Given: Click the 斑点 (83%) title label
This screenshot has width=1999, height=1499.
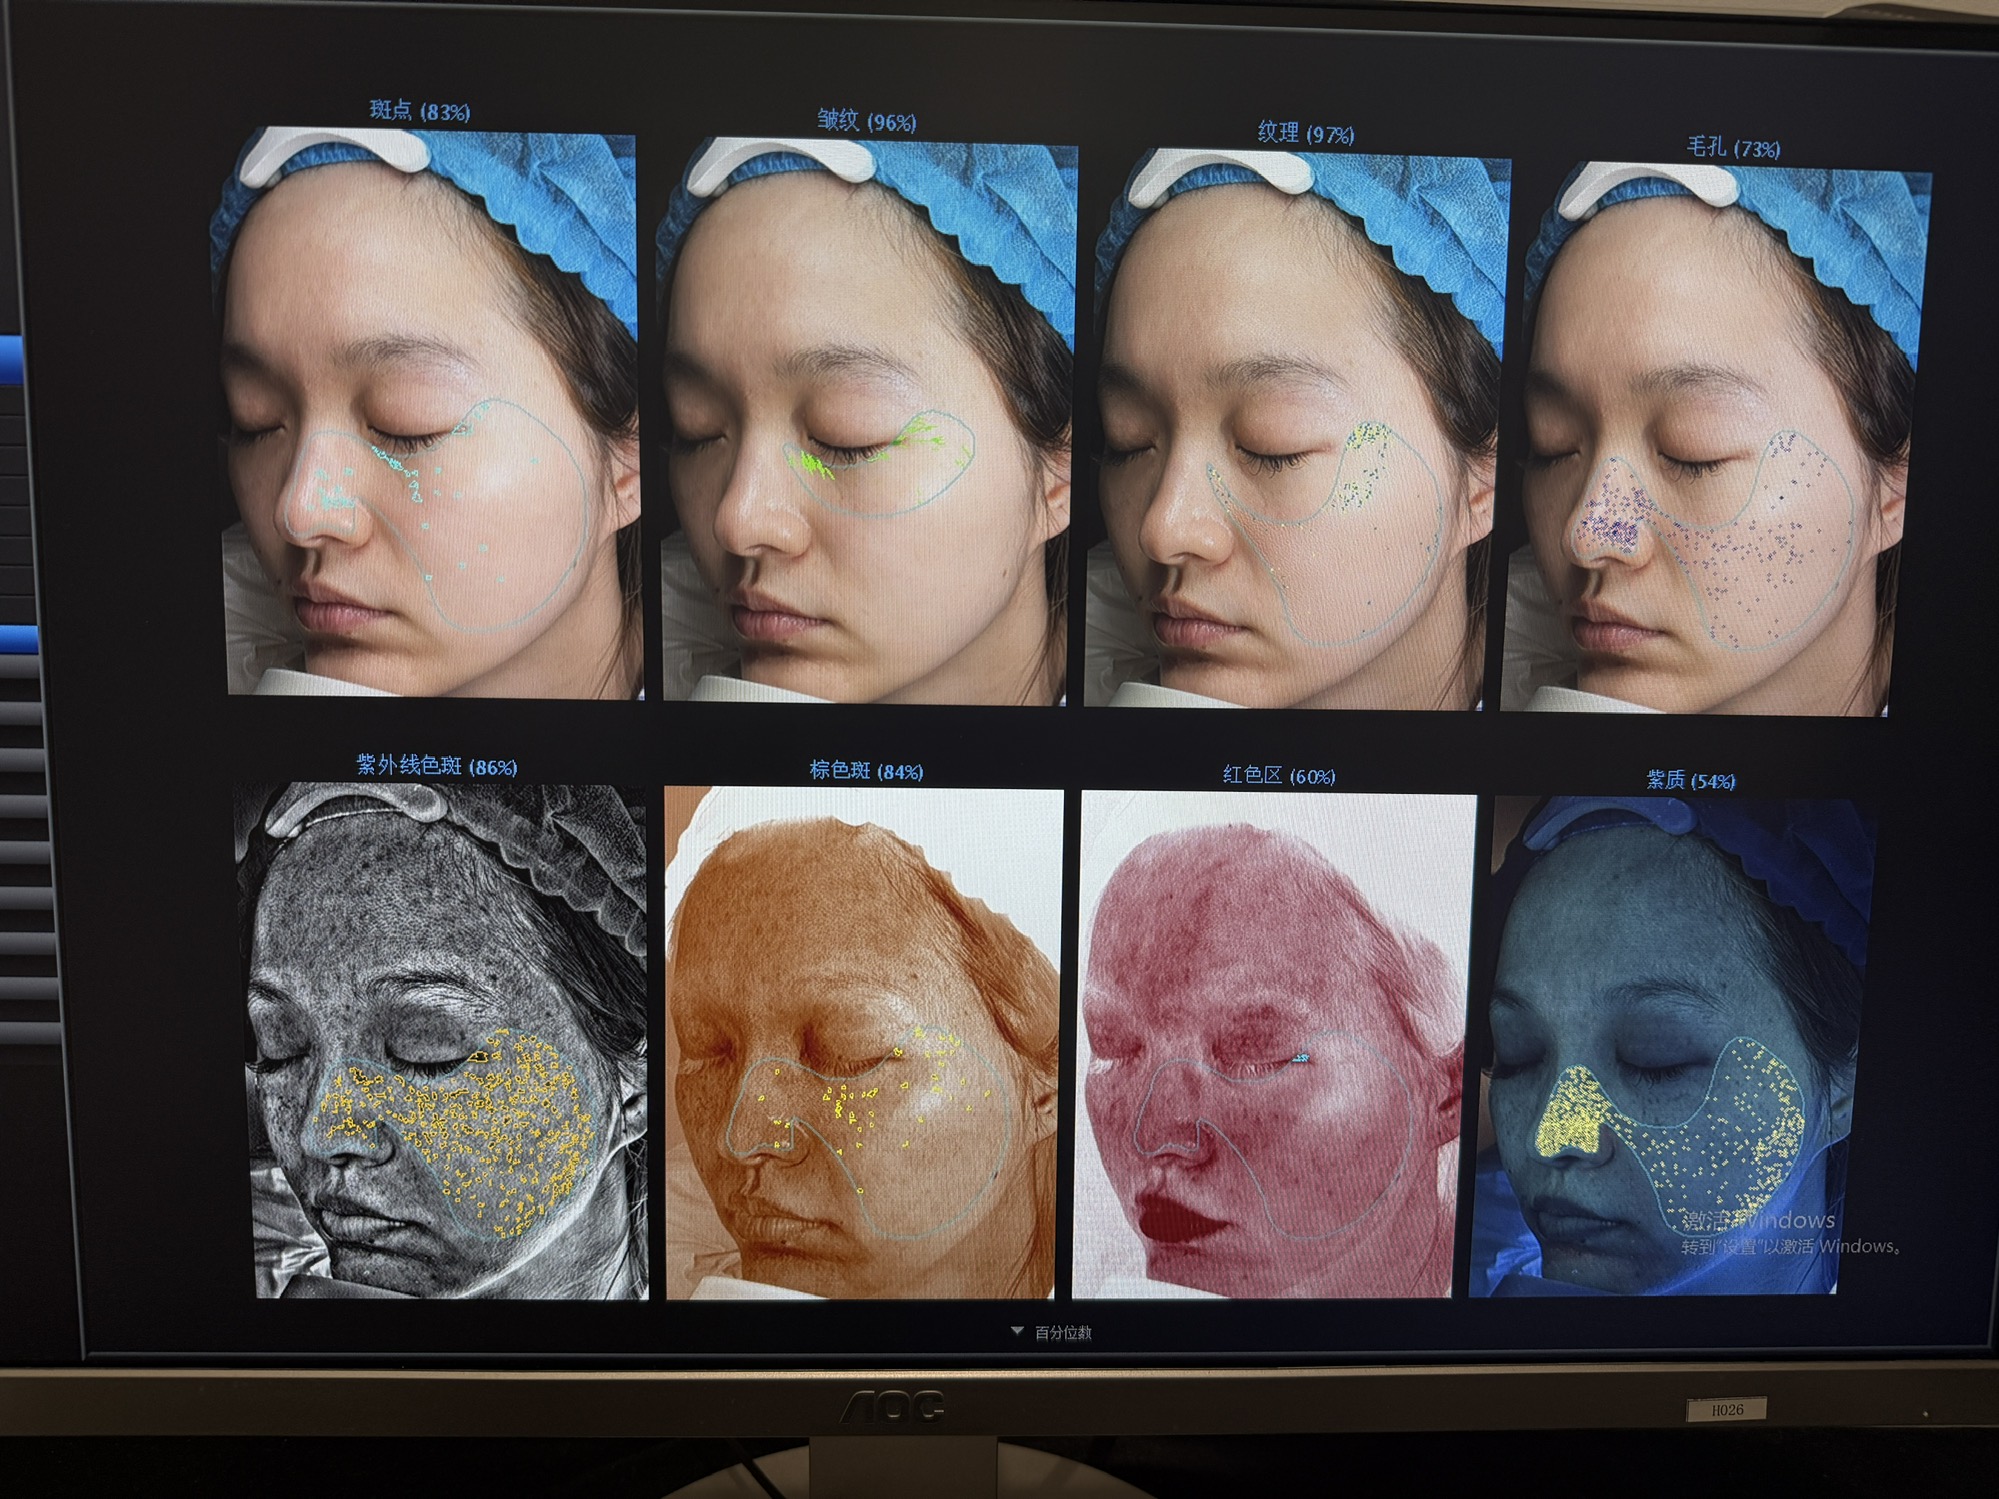Looking at the screenshot, I should [419, 111].
